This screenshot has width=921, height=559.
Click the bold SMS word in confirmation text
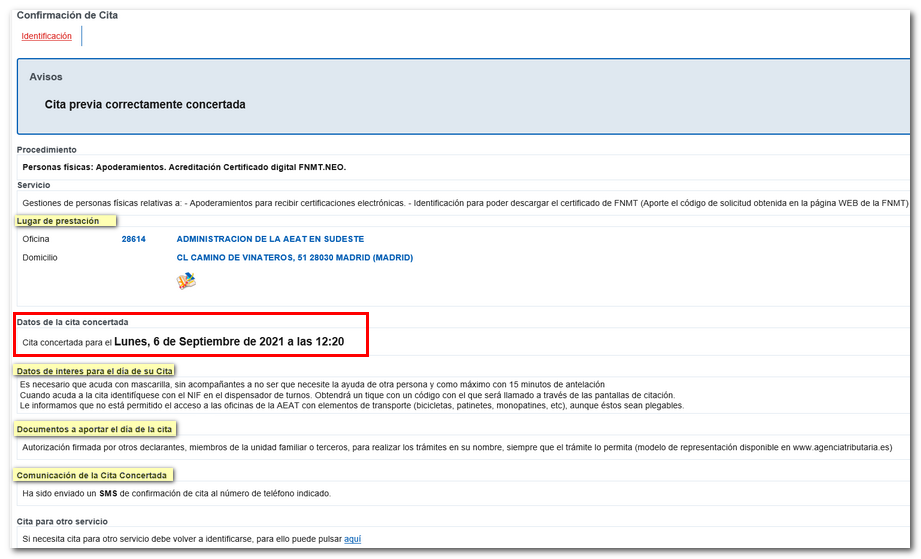coord(108,493)
